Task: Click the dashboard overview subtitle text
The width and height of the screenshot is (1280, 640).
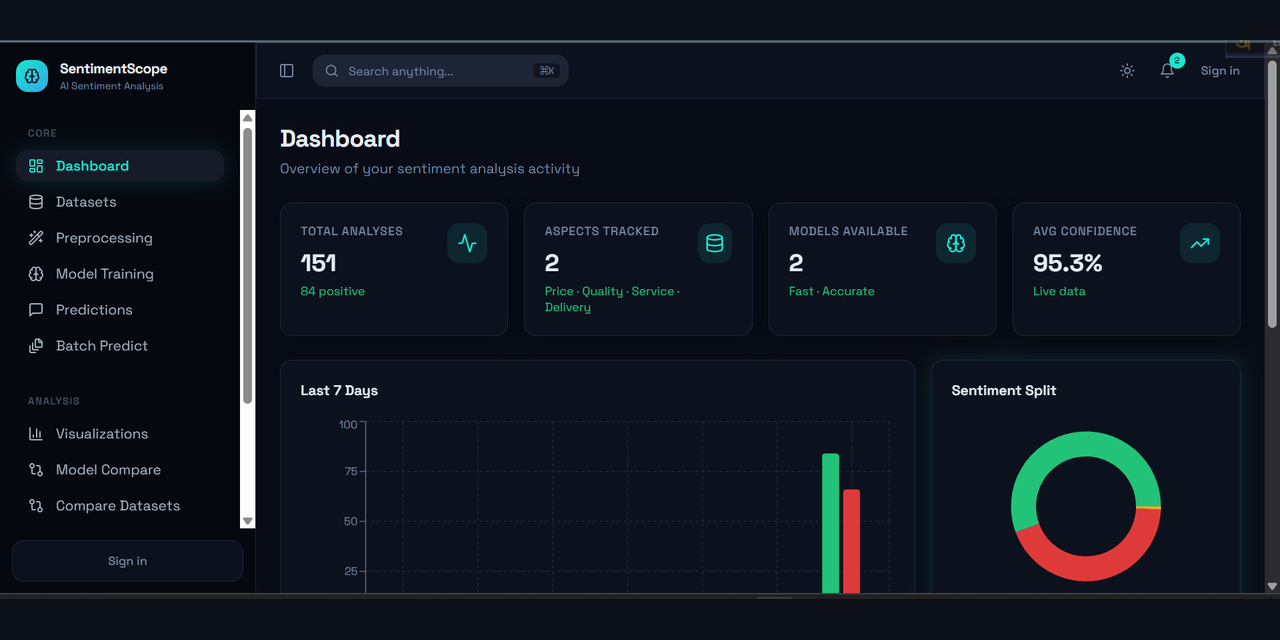Action: pyautogui.click(x=430, y=169)
